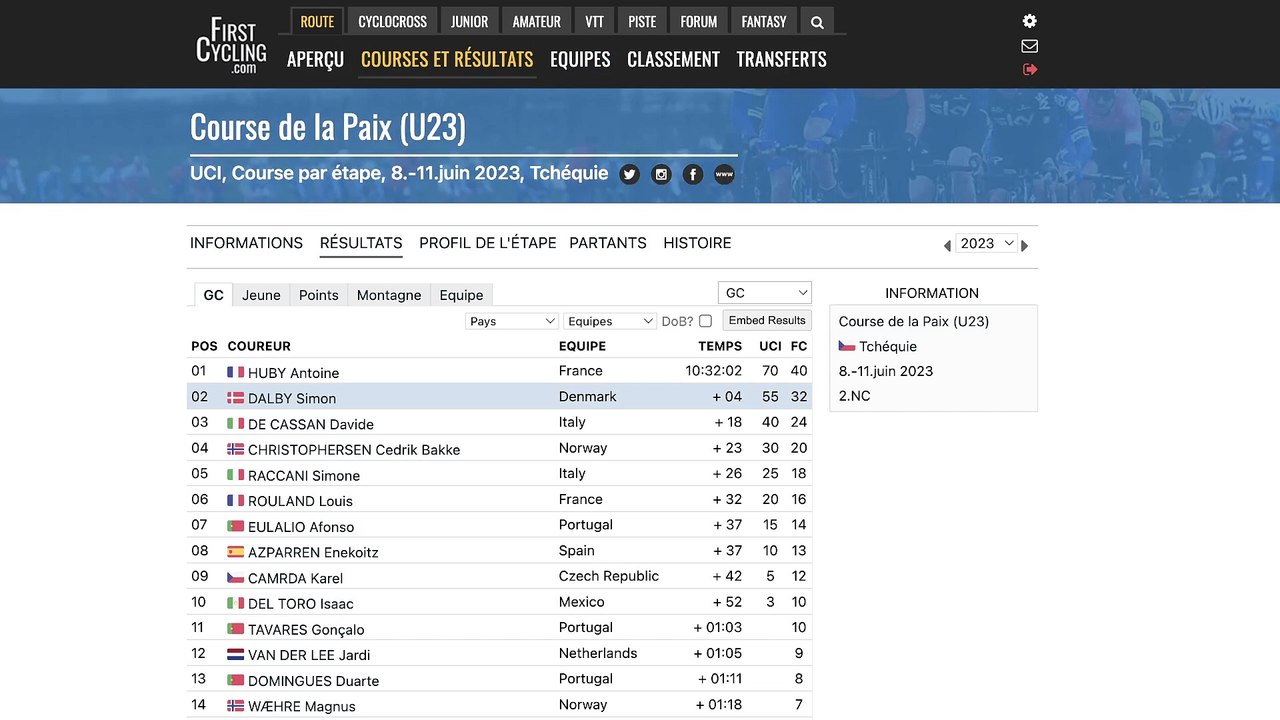Switch to PROFIL DE L'ÉTAPE tab
This screenshot has height=720, width=1280.
click(488, 243)
